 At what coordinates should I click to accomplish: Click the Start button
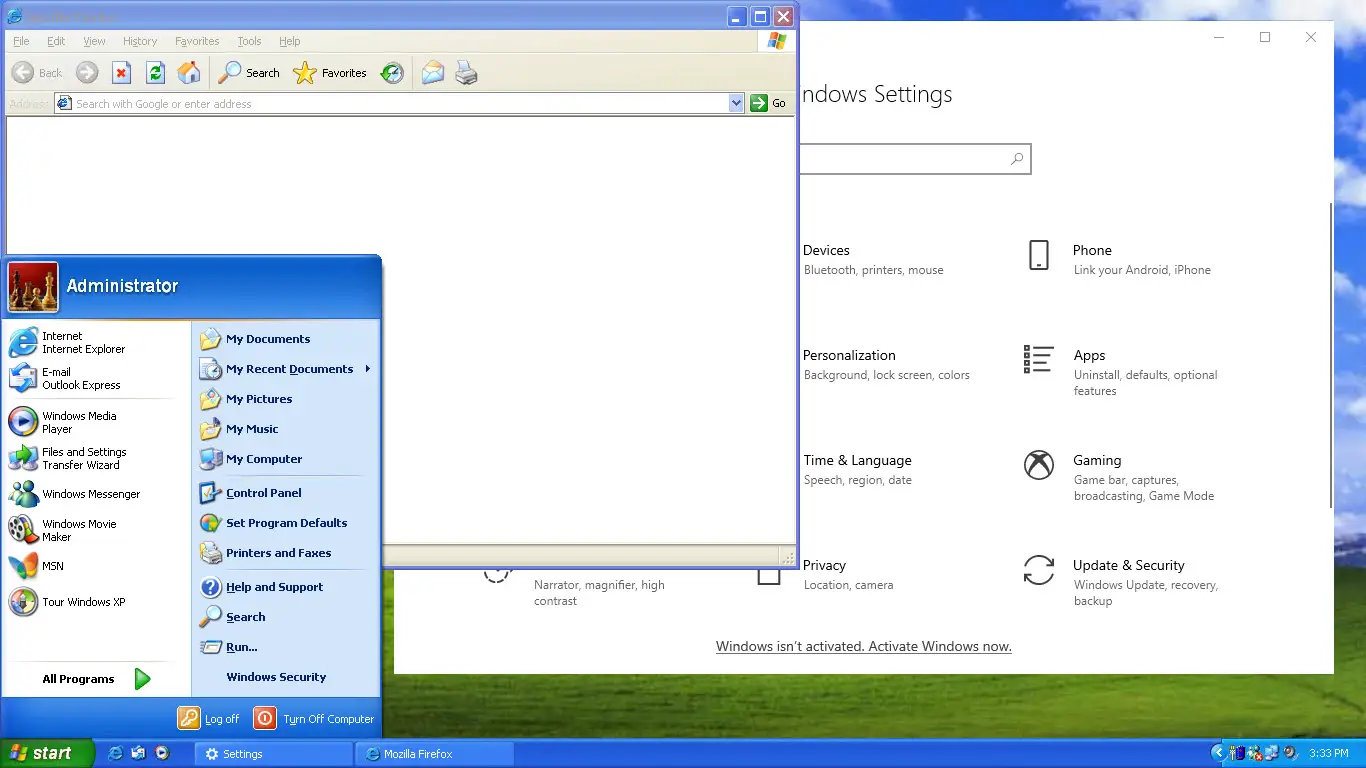[x=47, y=753]
